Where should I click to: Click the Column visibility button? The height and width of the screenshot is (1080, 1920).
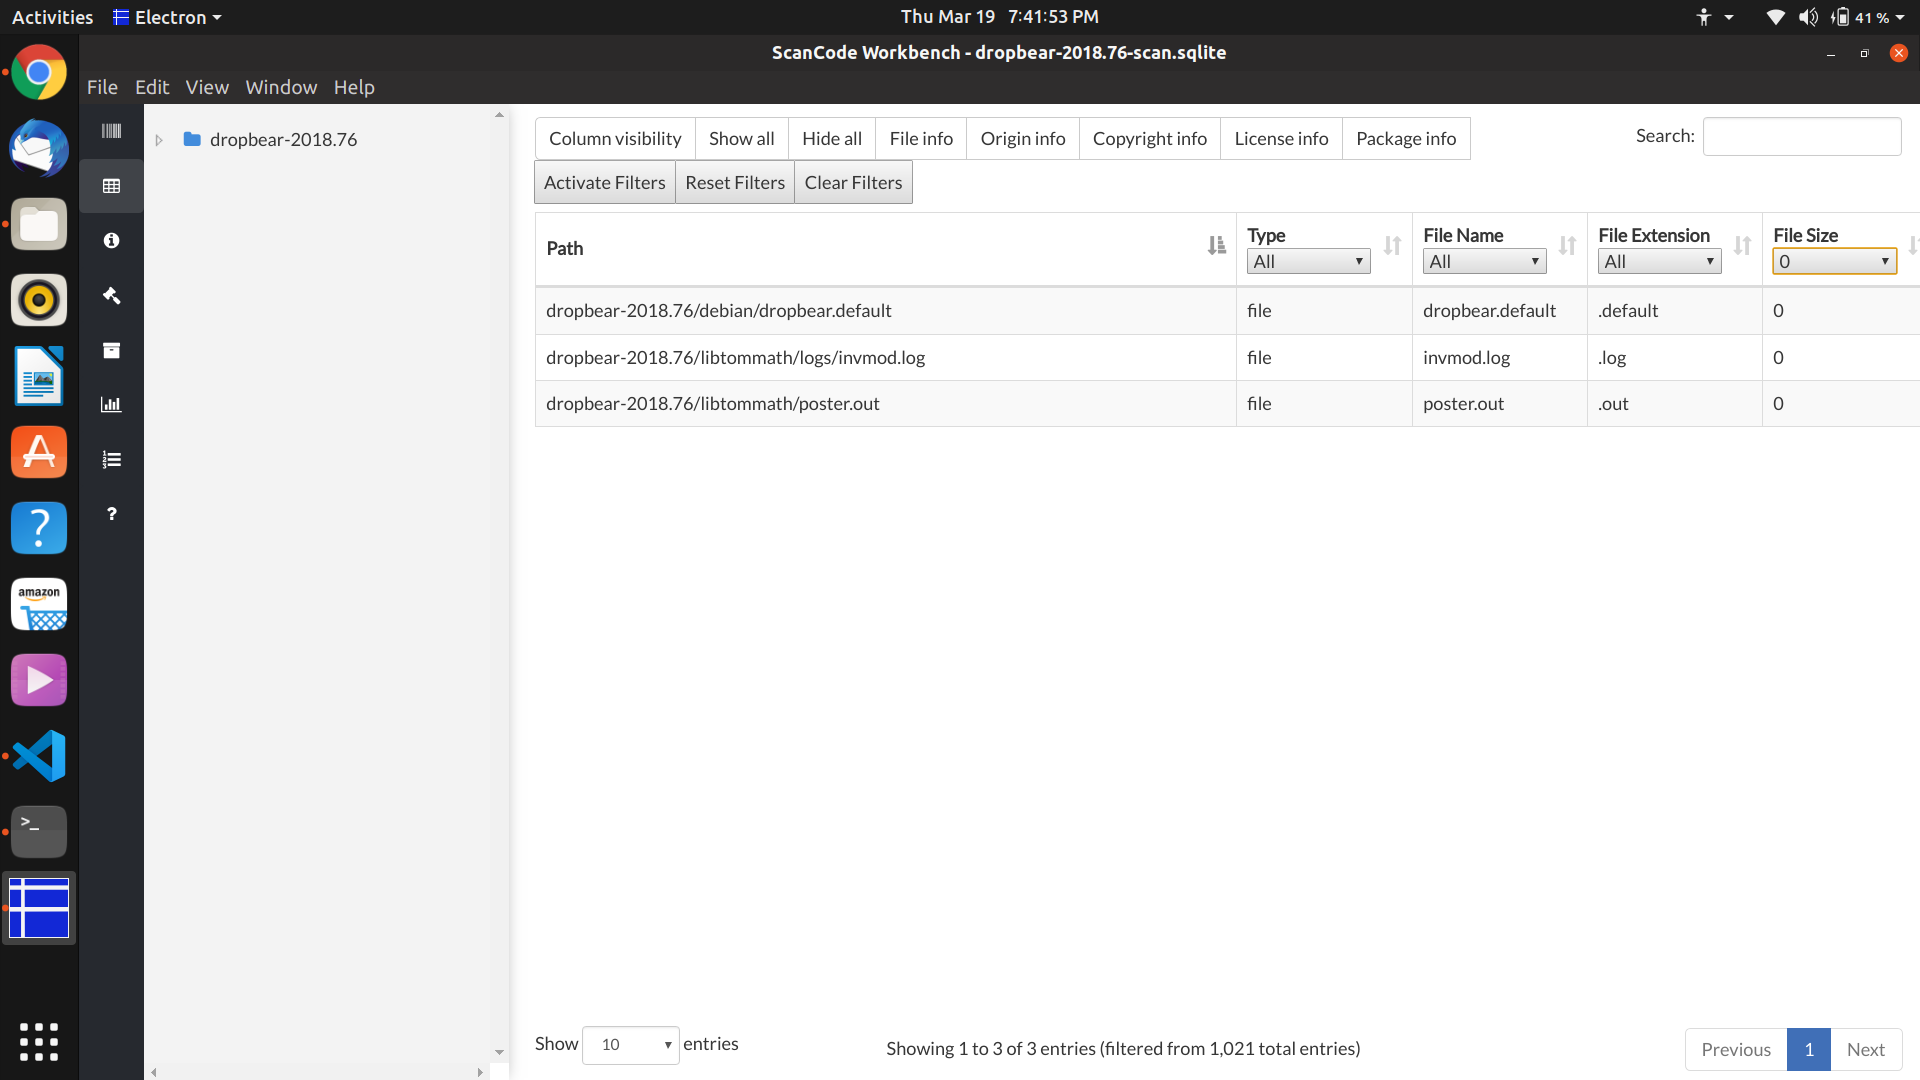tap(615, 138)
